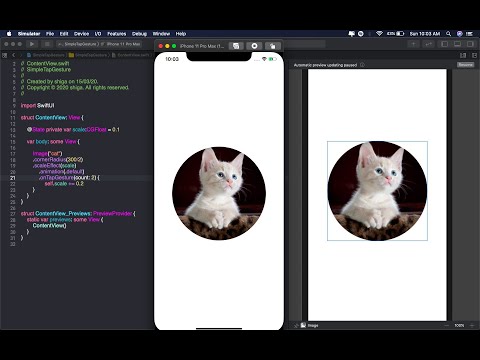Click the Image label in canvas footer
Screen dimensions: 480x360
coord(313,325)
